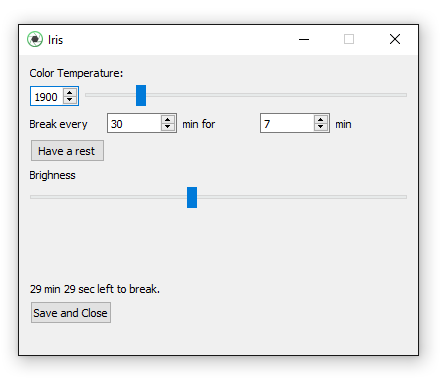
Task: Click the Color Temperature slider handle
Action: [x=141, y=95]
